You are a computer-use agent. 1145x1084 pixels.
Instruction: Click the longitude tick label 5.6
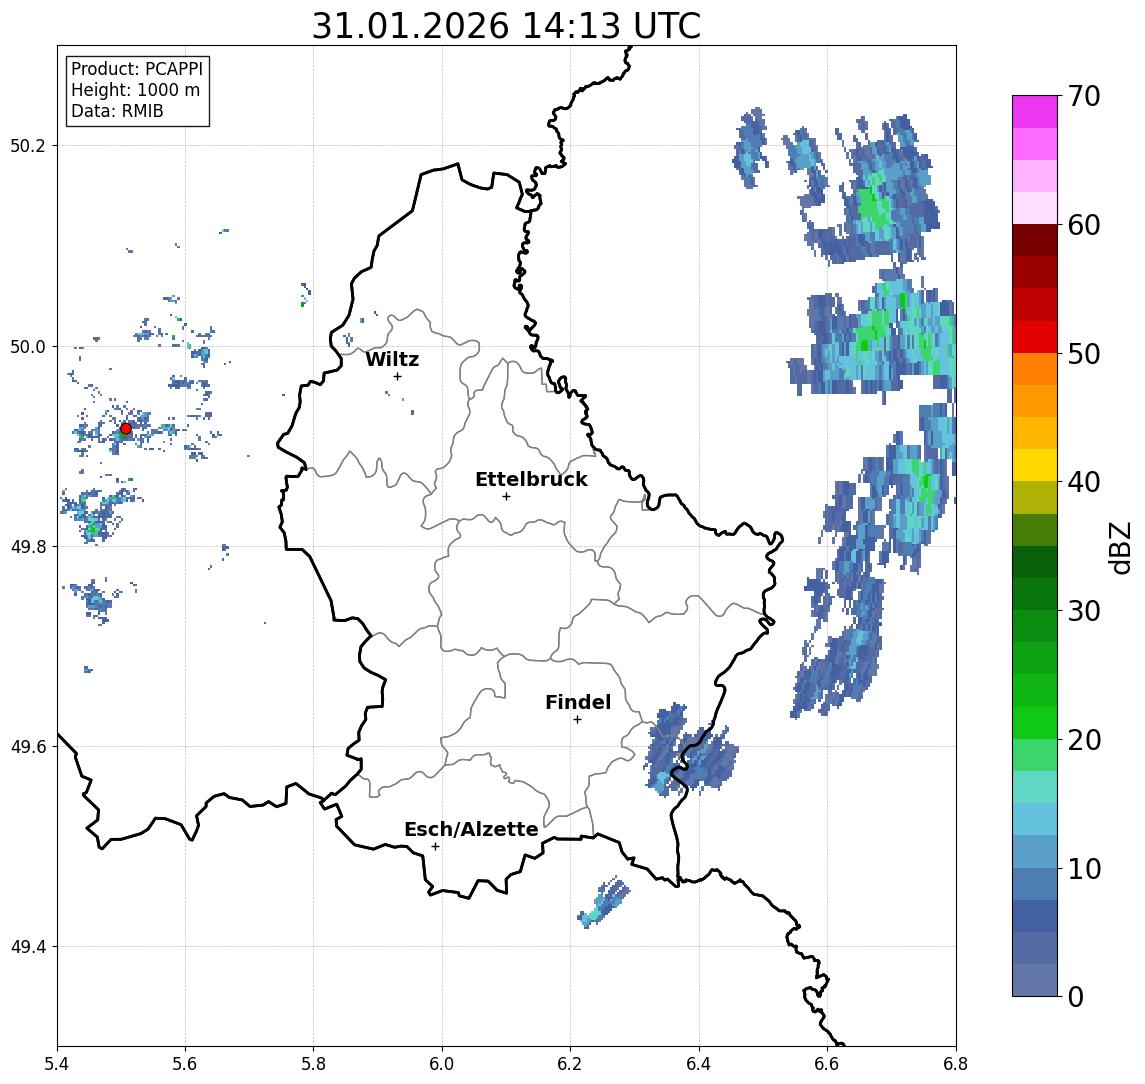(x=185, y=1064)
